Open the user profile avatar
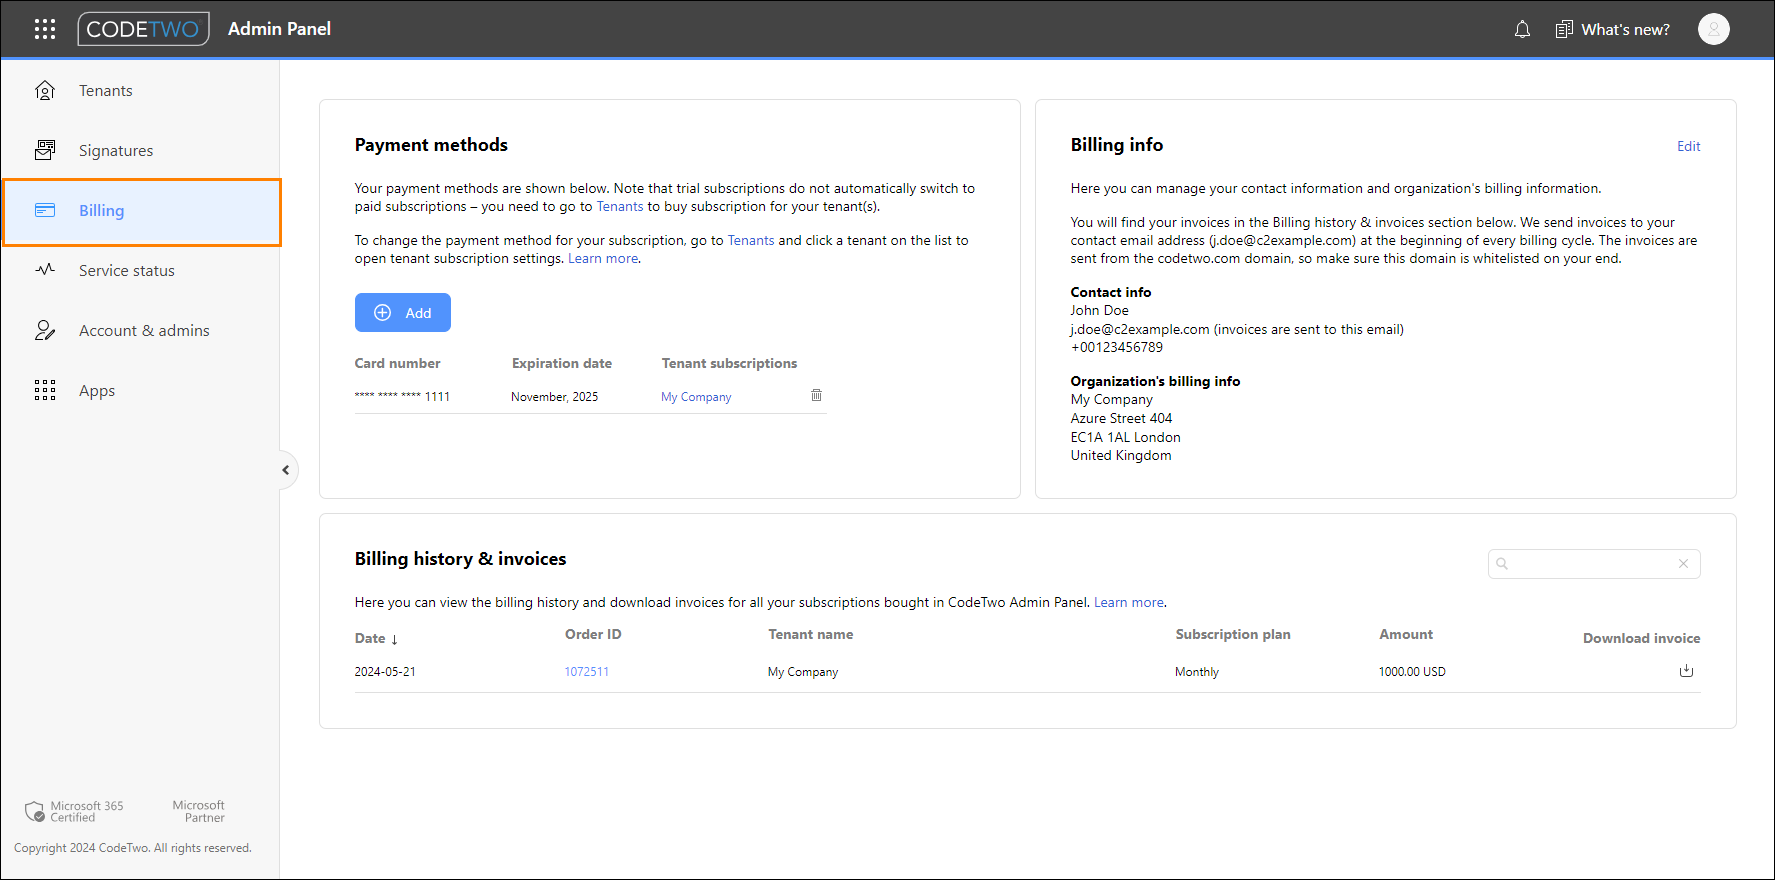This screenshot has height=880, width=1775. tap(1713, 29)
